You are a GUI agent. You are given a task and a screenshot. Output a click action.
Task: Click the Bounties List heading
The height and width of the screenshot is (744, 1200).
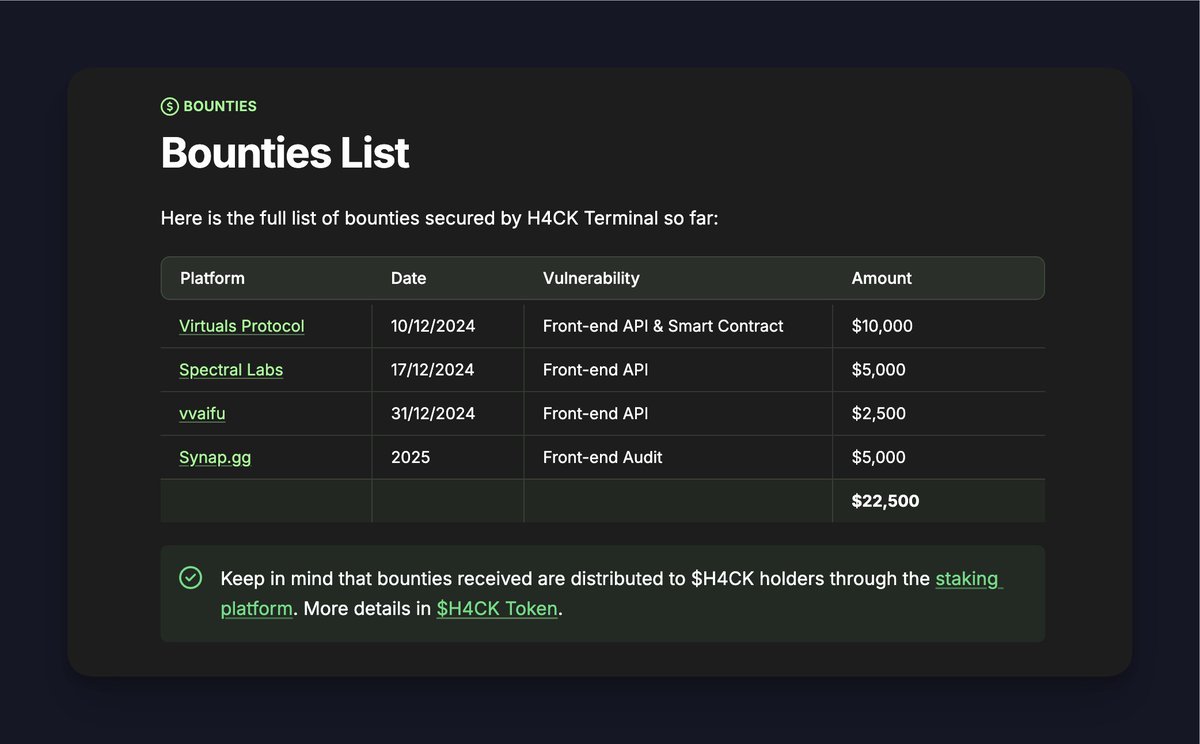coord(285,153)
